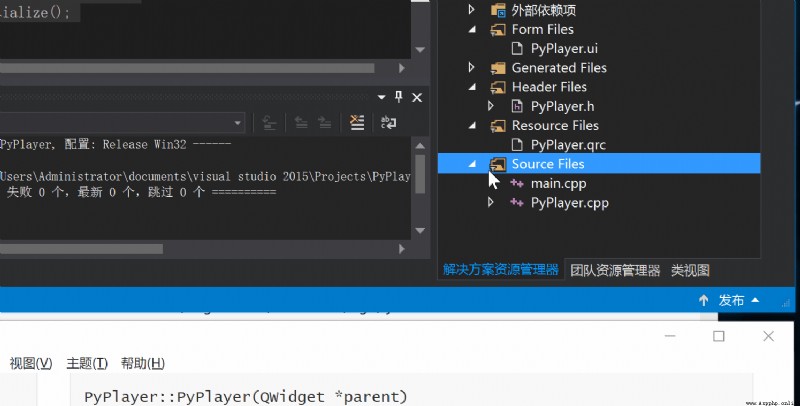The image size is (800, 406).
Task: Maximize the lower editor window
Action: 718,336
